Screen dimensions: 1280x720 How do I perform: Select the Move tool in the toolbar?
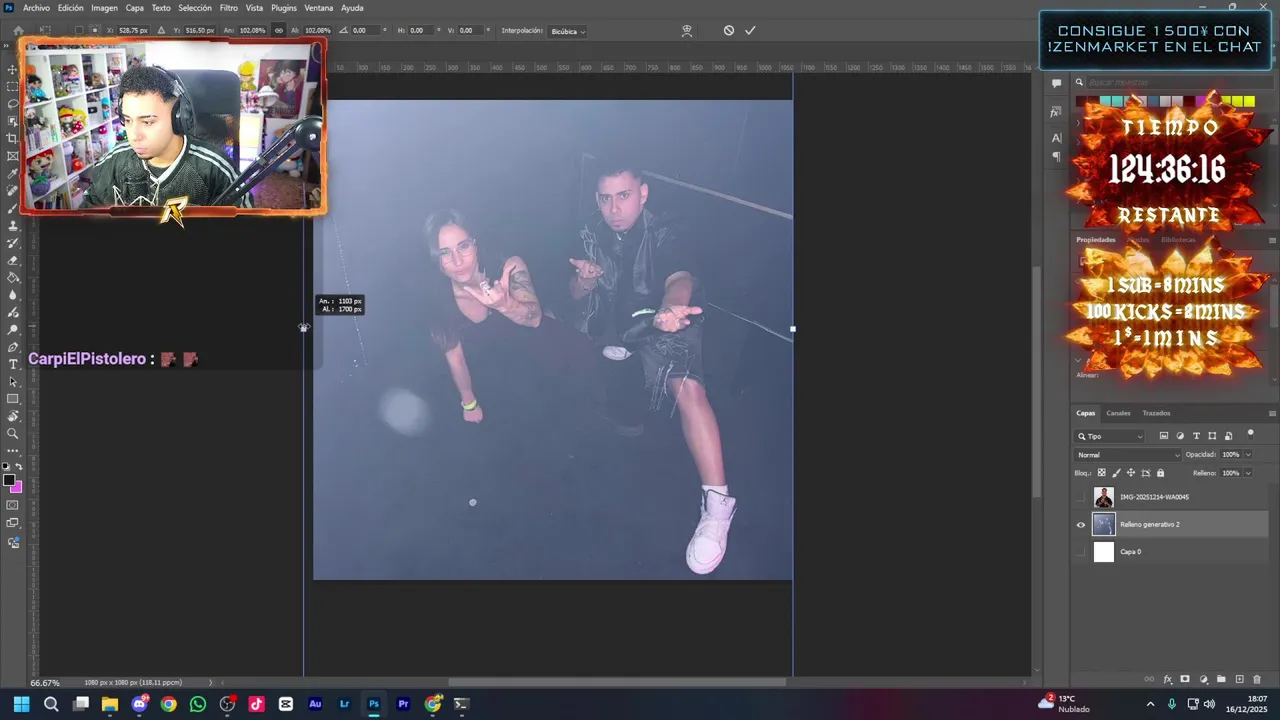[13, 69]
